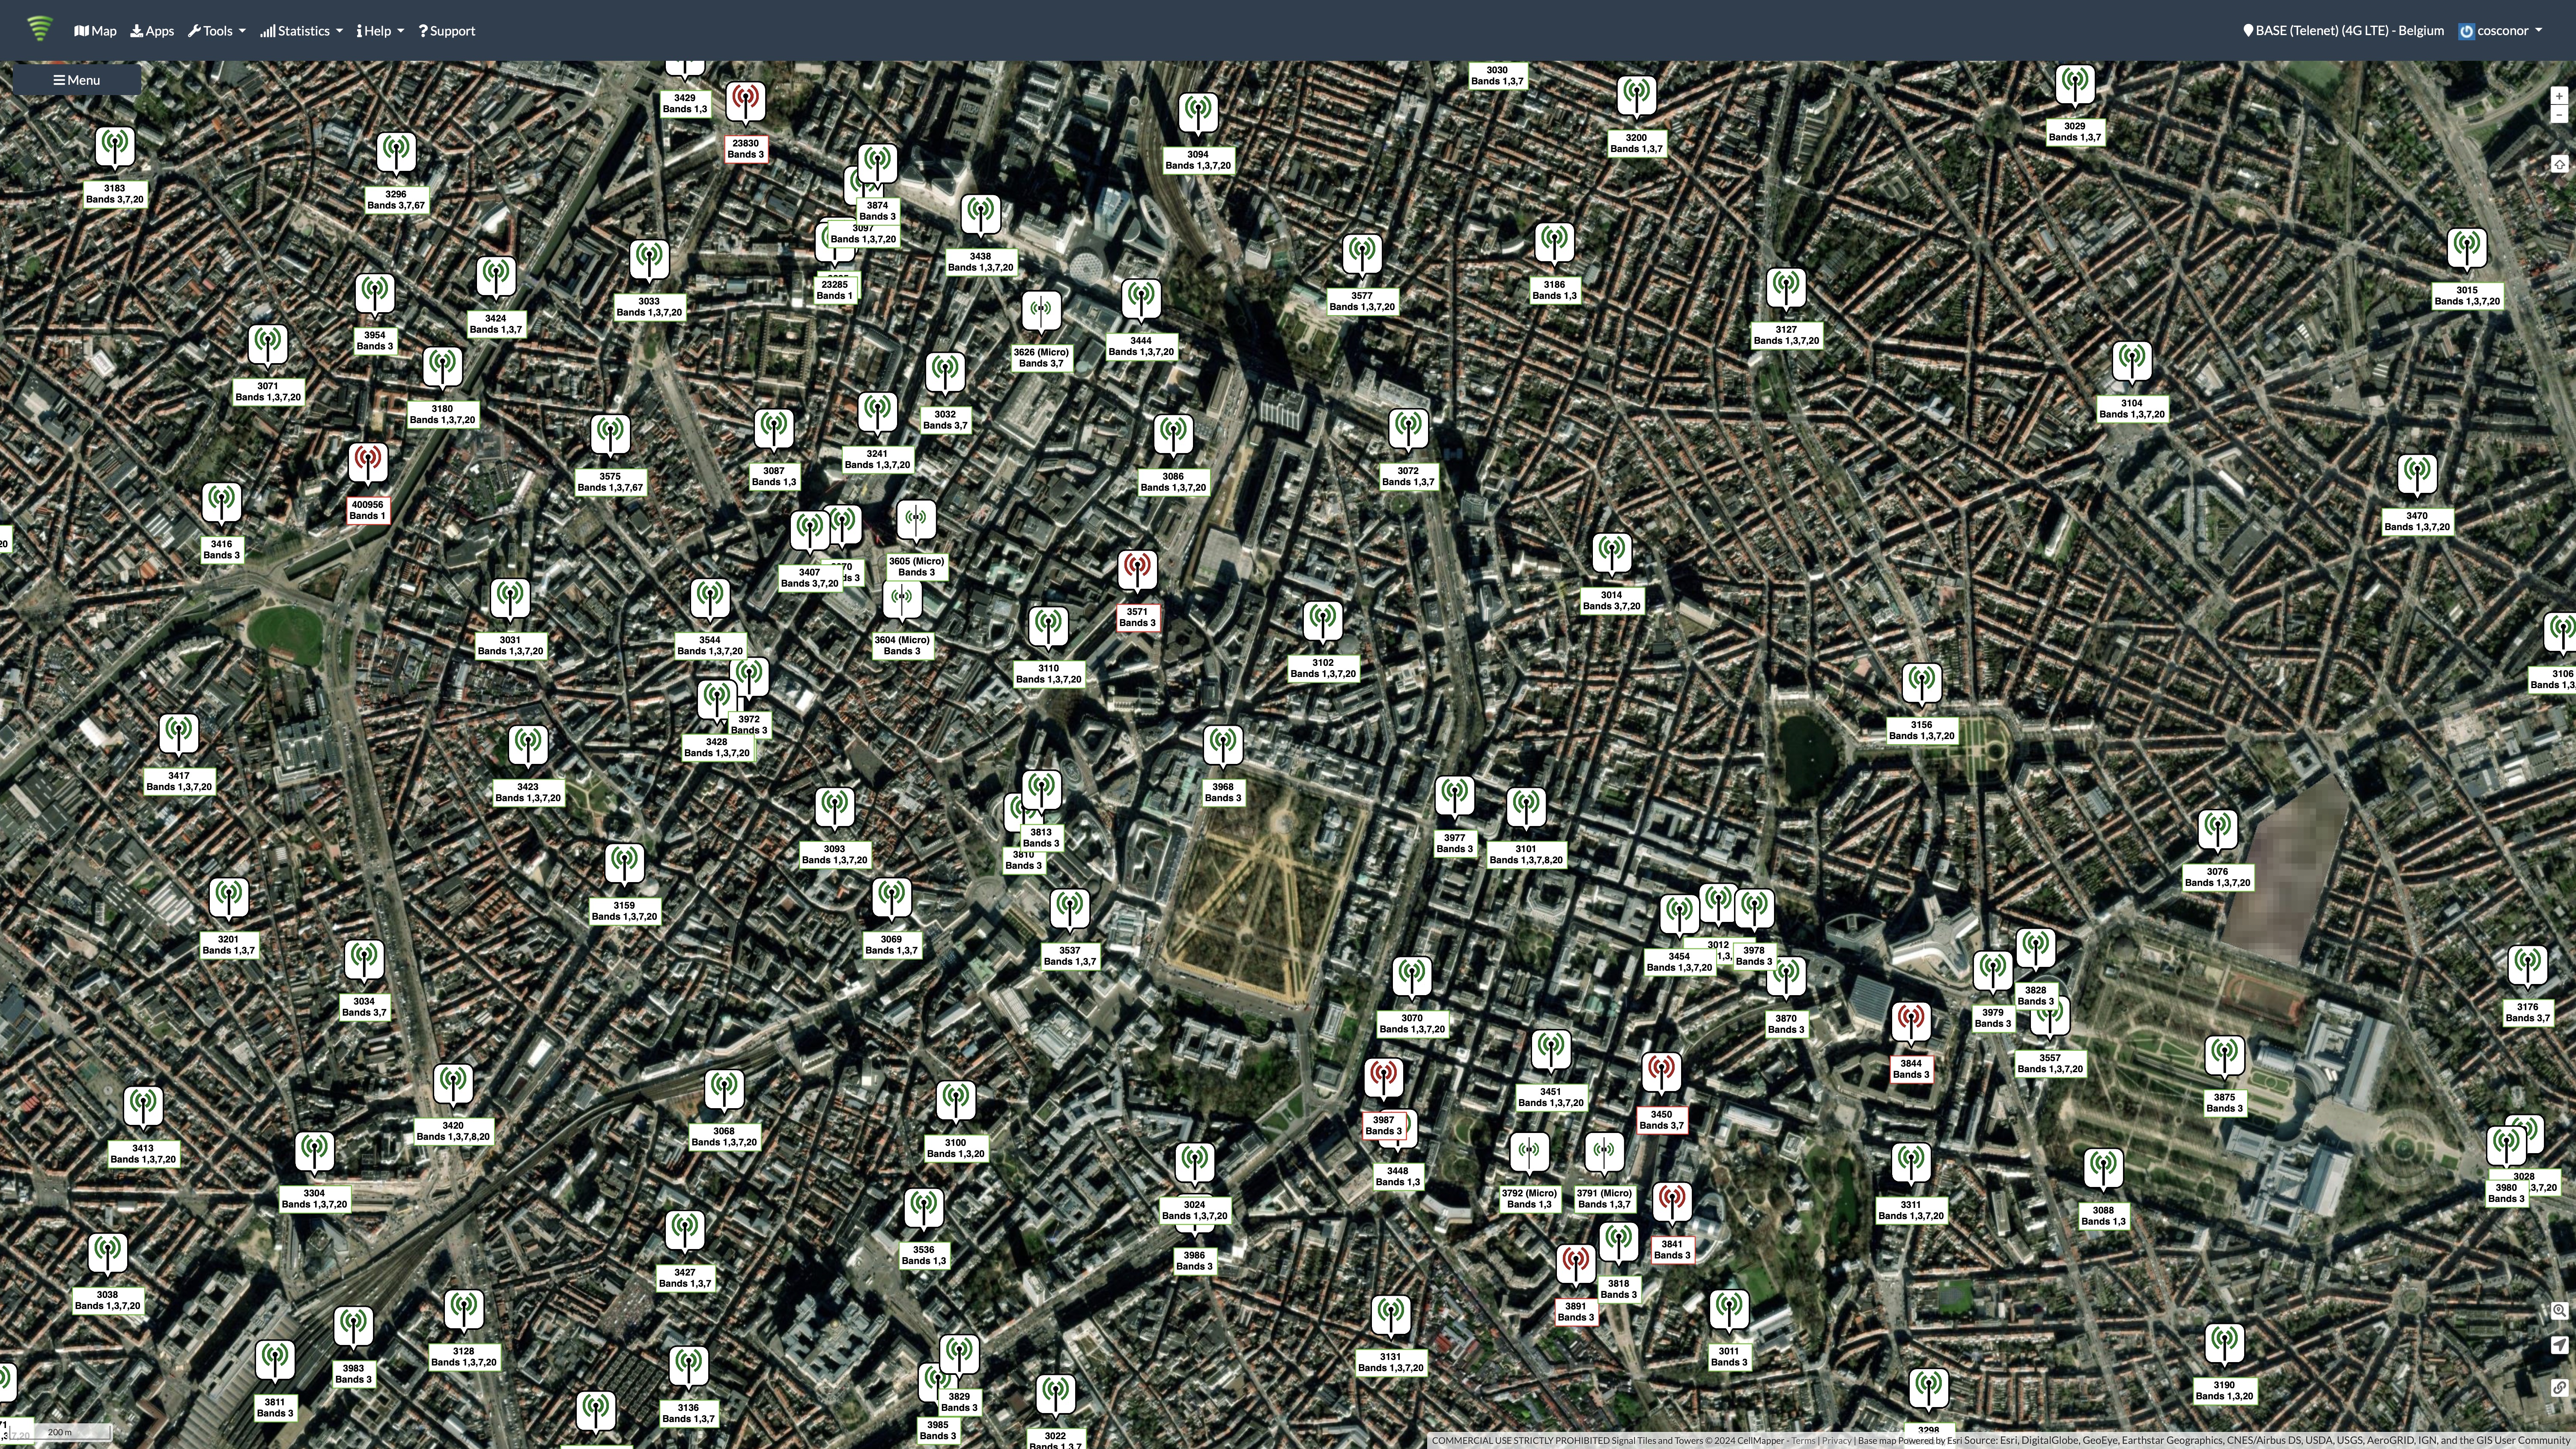Select micro cell 3626 marker icon

(1041, 313)
